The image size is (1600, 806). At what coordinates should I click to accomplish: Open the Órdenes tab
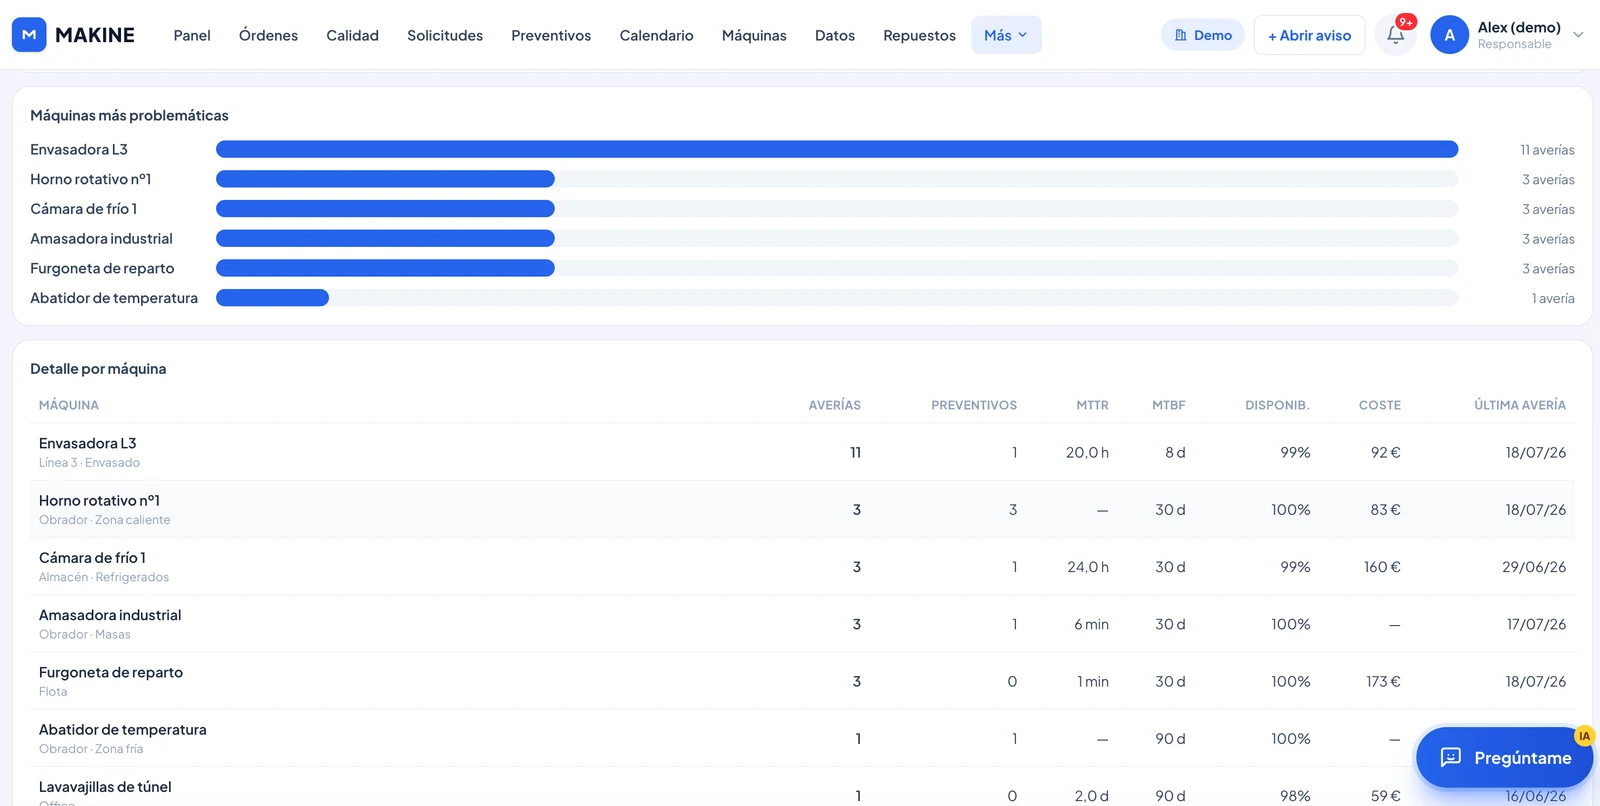point(268,35)
